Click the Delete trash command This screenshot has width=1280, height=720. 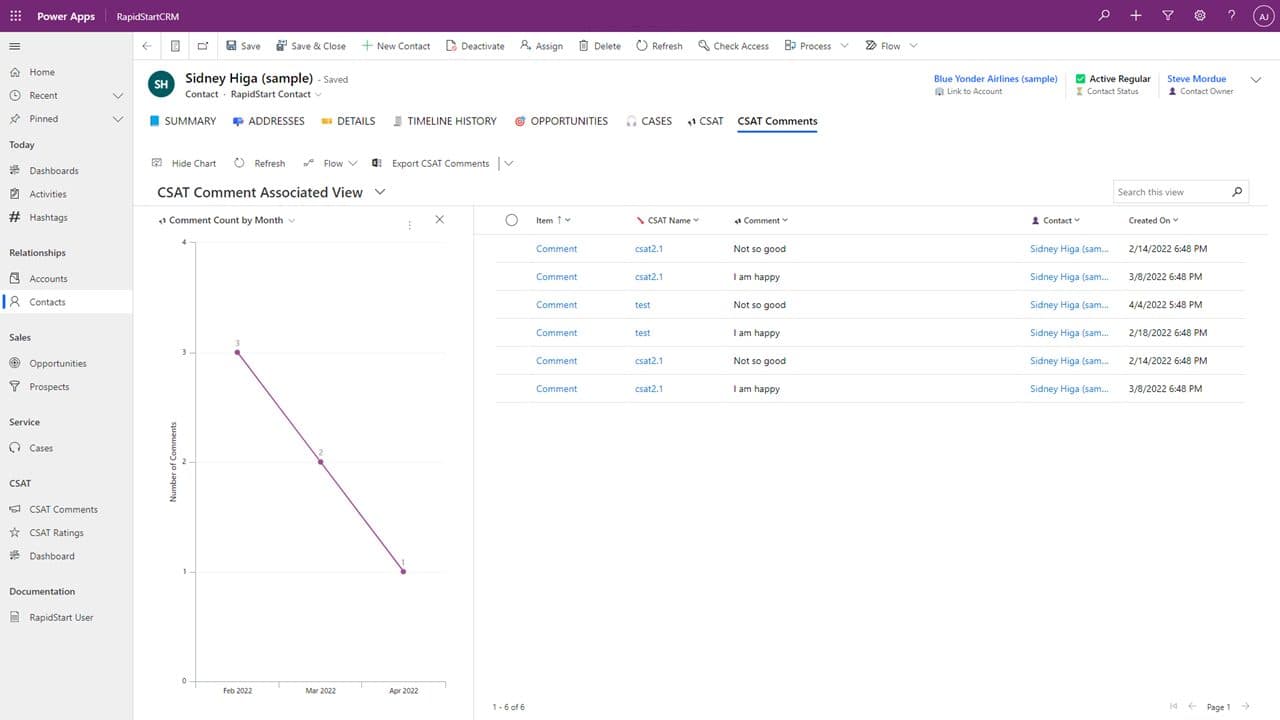point(600,46)
